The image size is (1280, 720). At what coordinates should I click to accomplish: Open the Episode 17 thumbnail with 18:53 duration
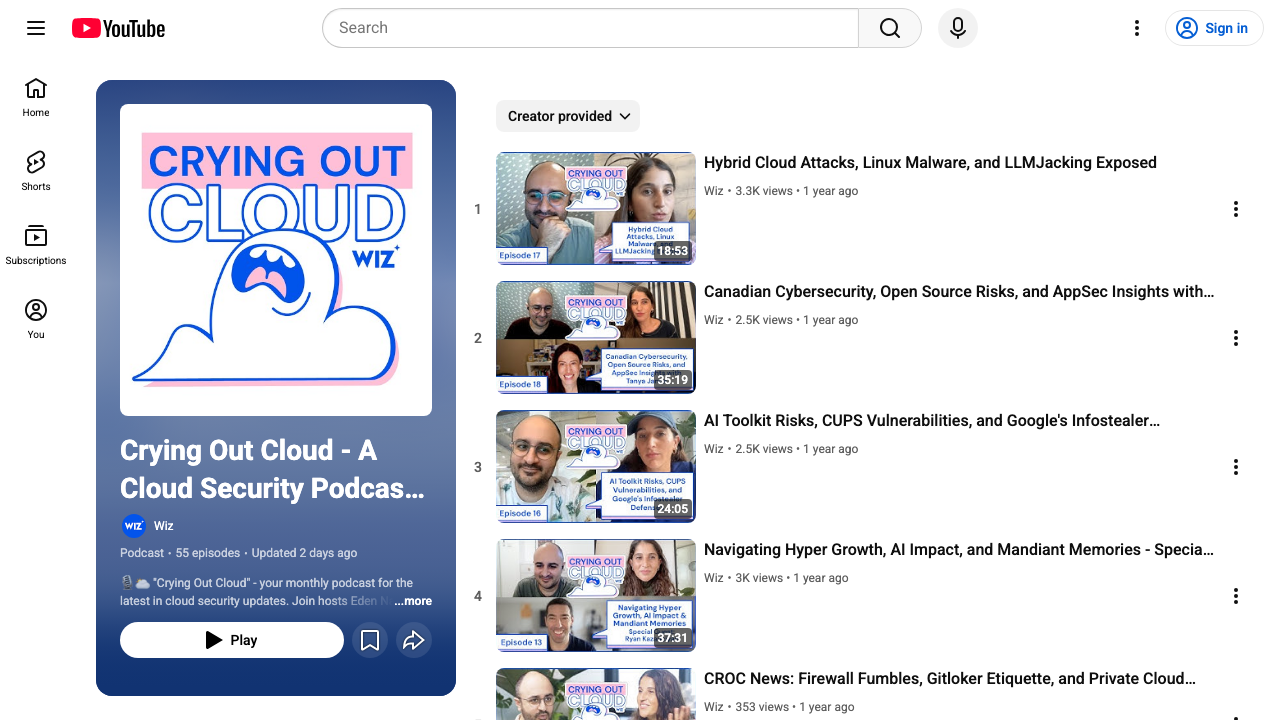(596, 208)
